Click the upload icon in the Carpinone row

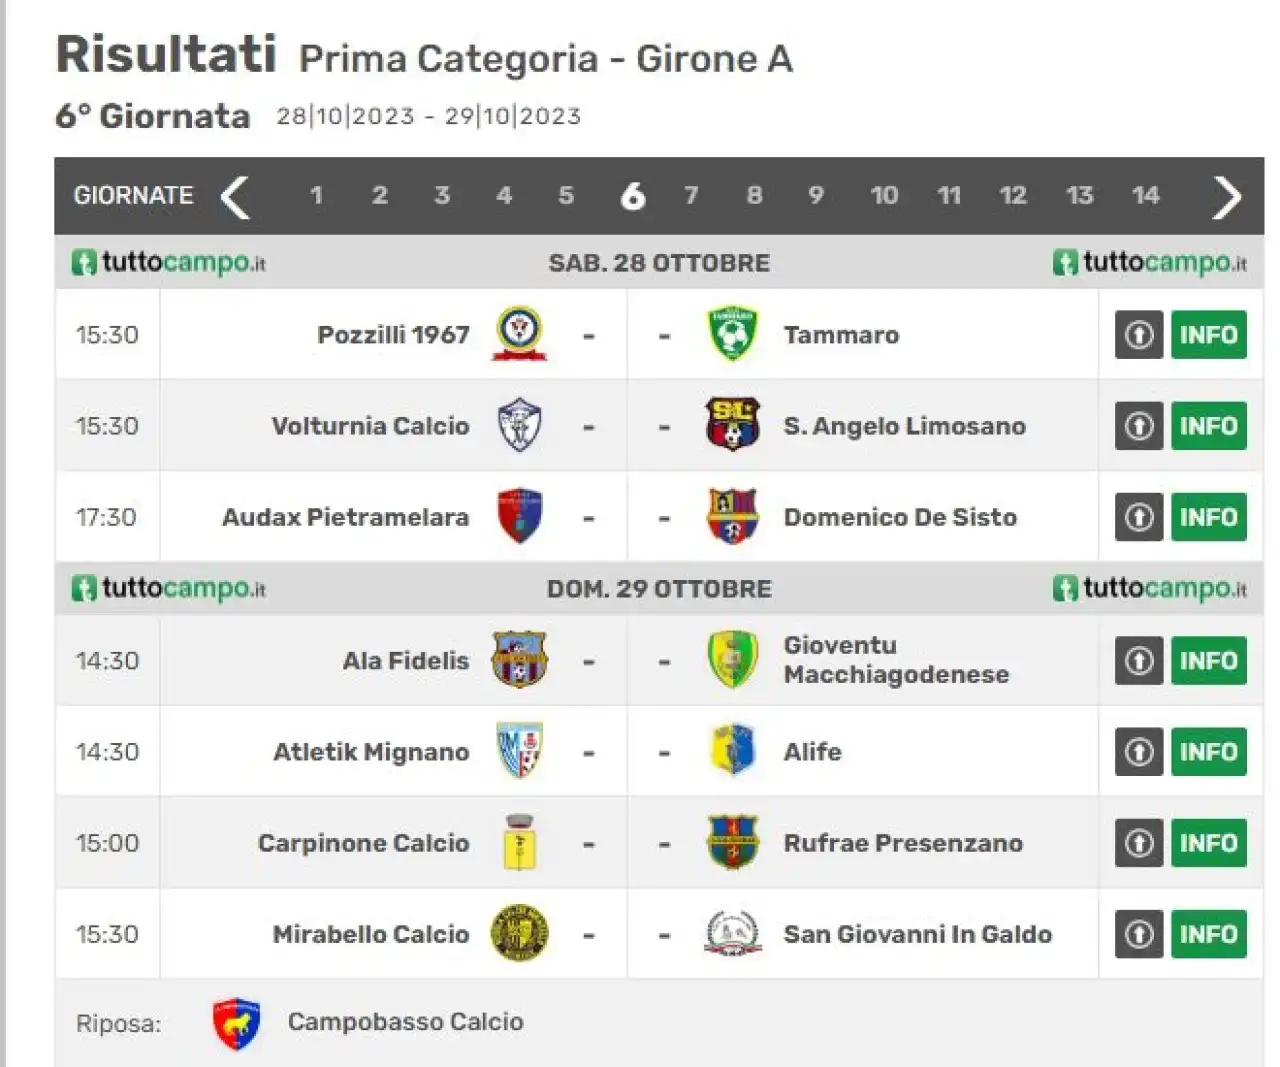tap(1139, 842)
